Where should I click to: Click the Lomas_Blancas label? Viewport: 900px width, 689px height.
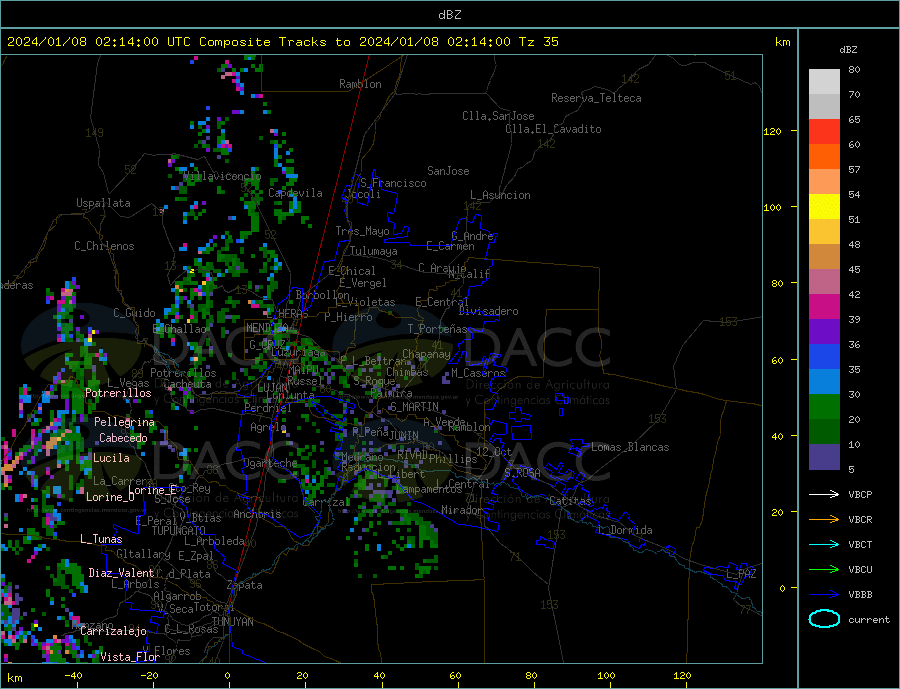(x=630, y=447)
